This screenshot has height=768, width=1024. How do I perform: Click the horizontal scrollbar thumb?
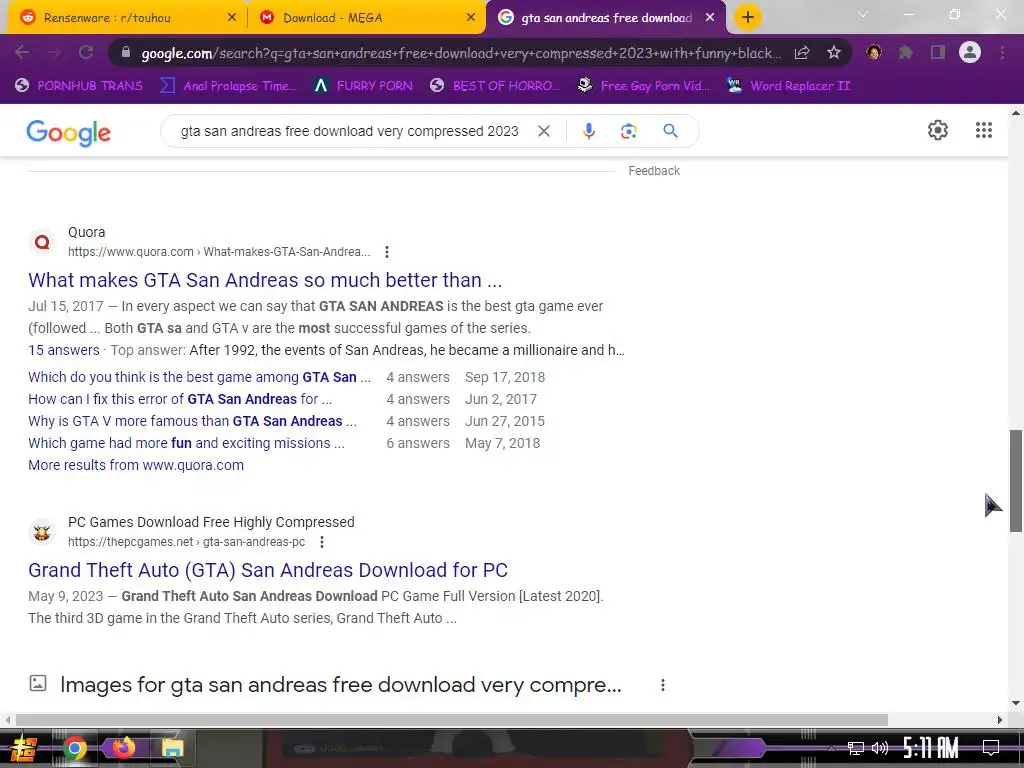pyautogui.click(x=451, y=720)
